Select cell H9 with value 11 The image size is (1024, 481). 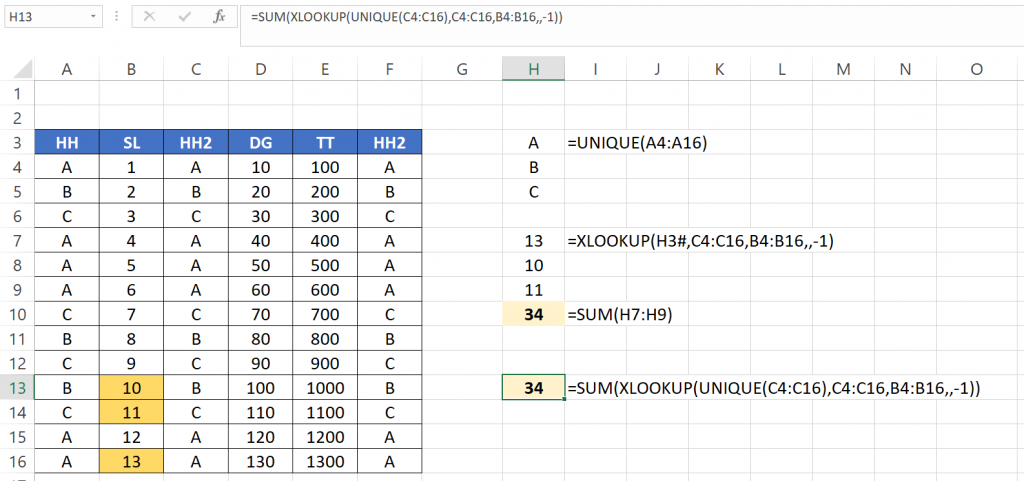tap(534, 290)
